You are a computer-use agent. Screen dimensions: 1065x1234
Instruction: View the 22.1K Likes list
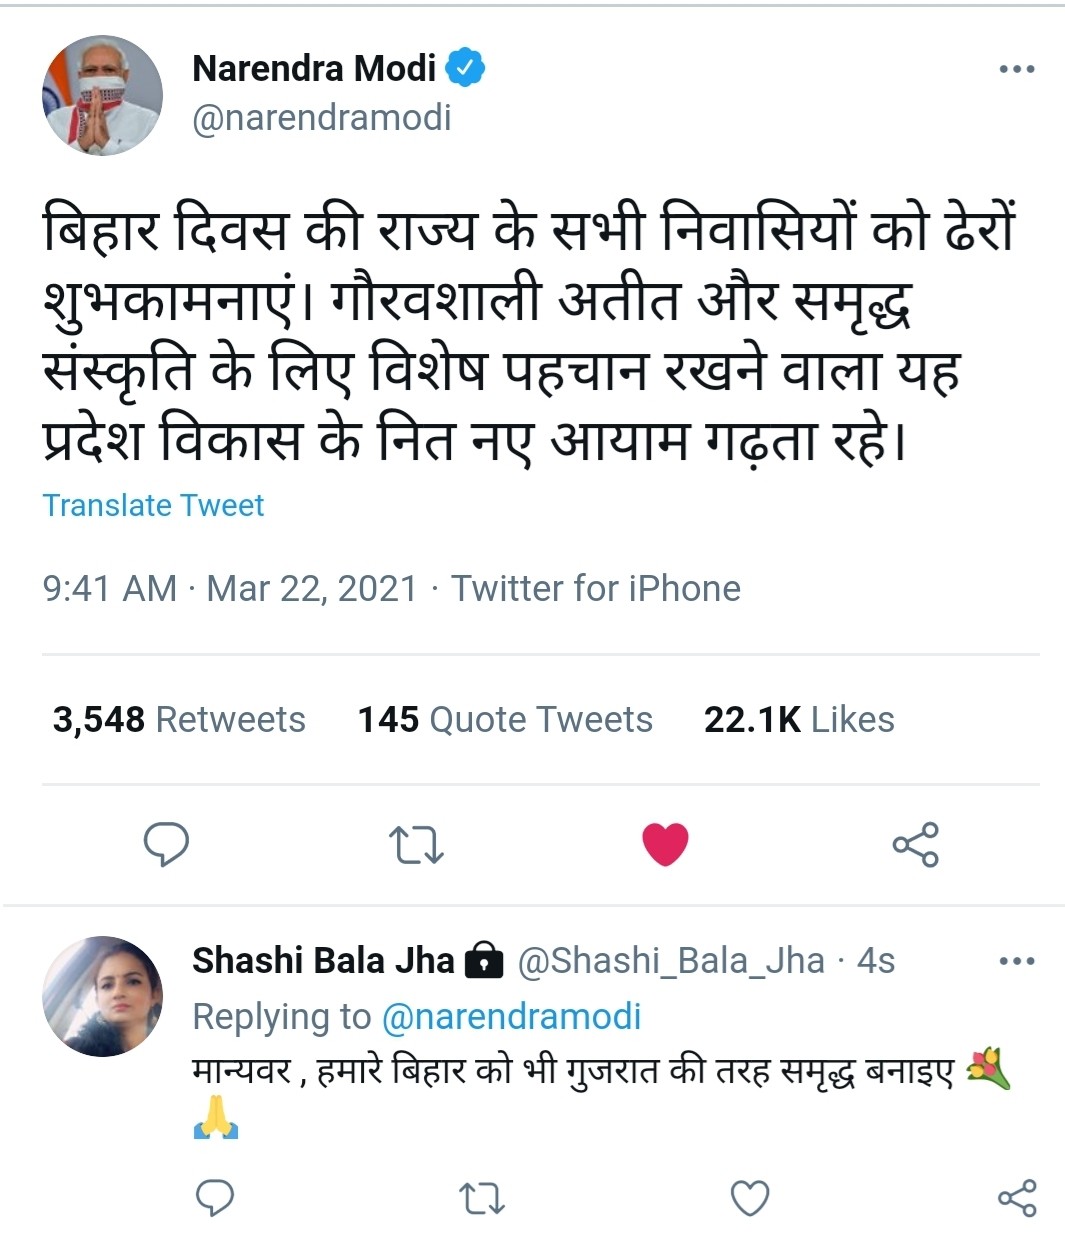(x=799, y=719)
